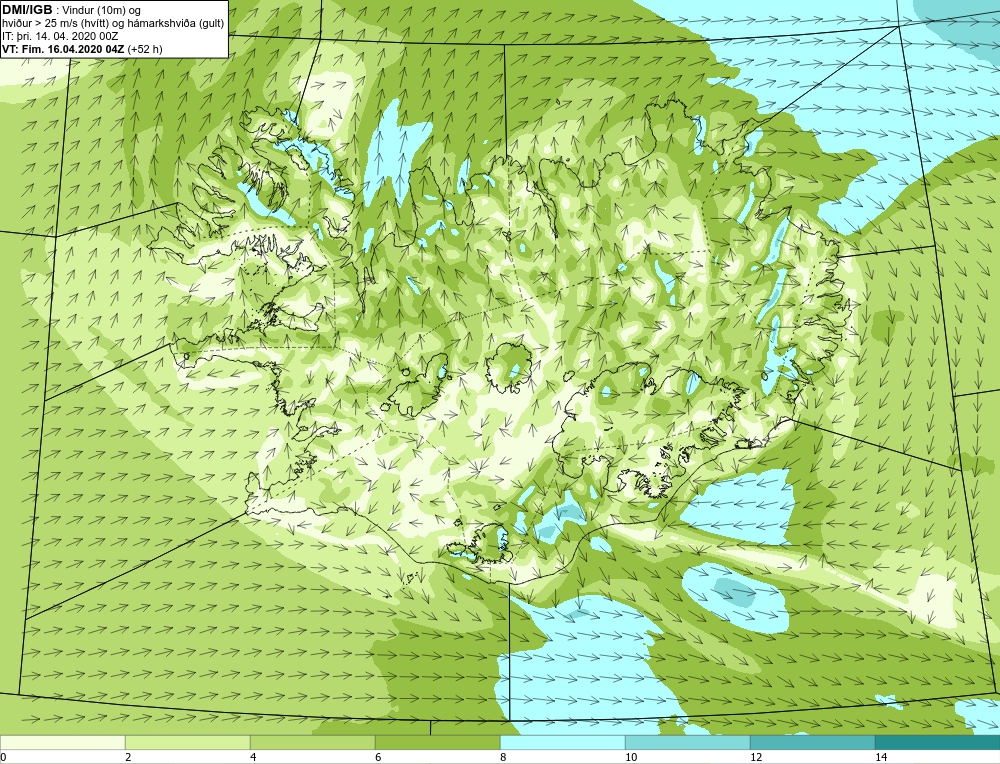Click the 2–4 m/s legend color swatch
The height and width of the screenshot is (764, 1000).
[188, 742]
